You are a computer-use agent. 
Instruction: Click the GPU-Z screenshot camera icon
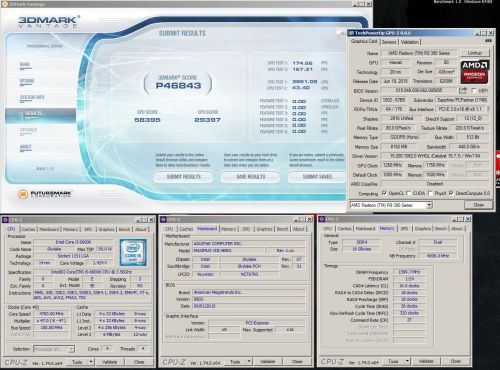(x=488, y=41)
